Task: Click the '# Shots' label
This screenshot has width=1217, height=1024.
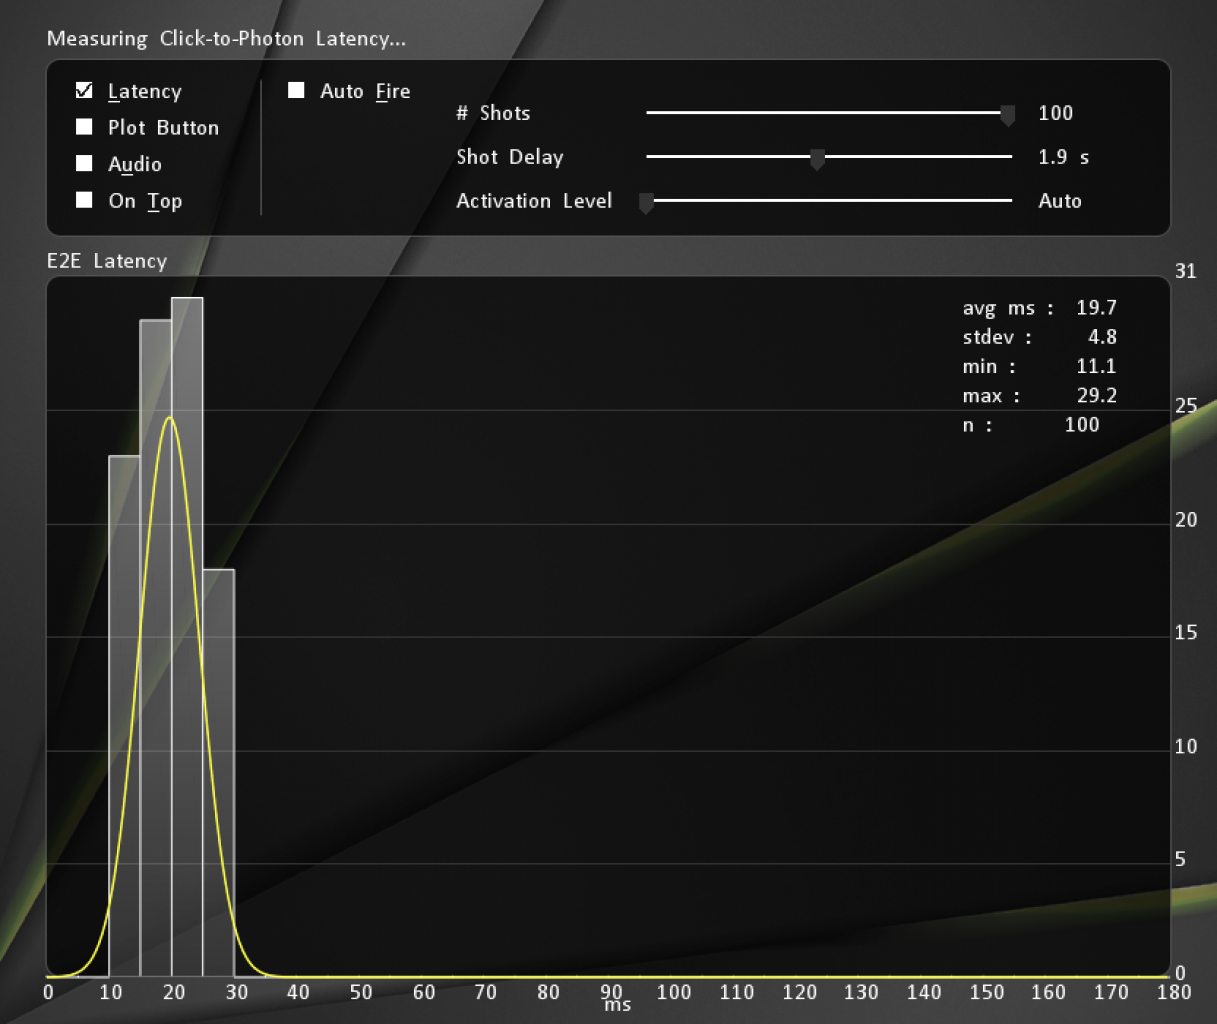Action: pyautogui.click(x=493, y=113)
